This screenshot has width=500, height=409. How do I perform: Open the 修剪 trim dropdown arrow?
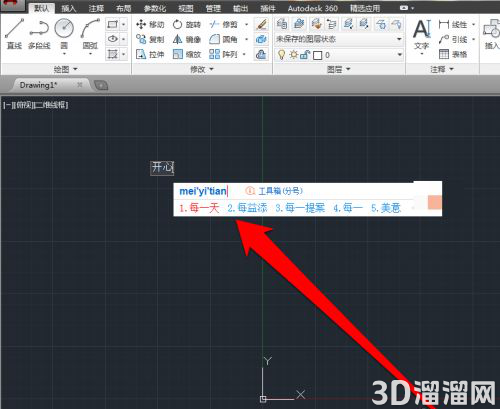(247, 24)
